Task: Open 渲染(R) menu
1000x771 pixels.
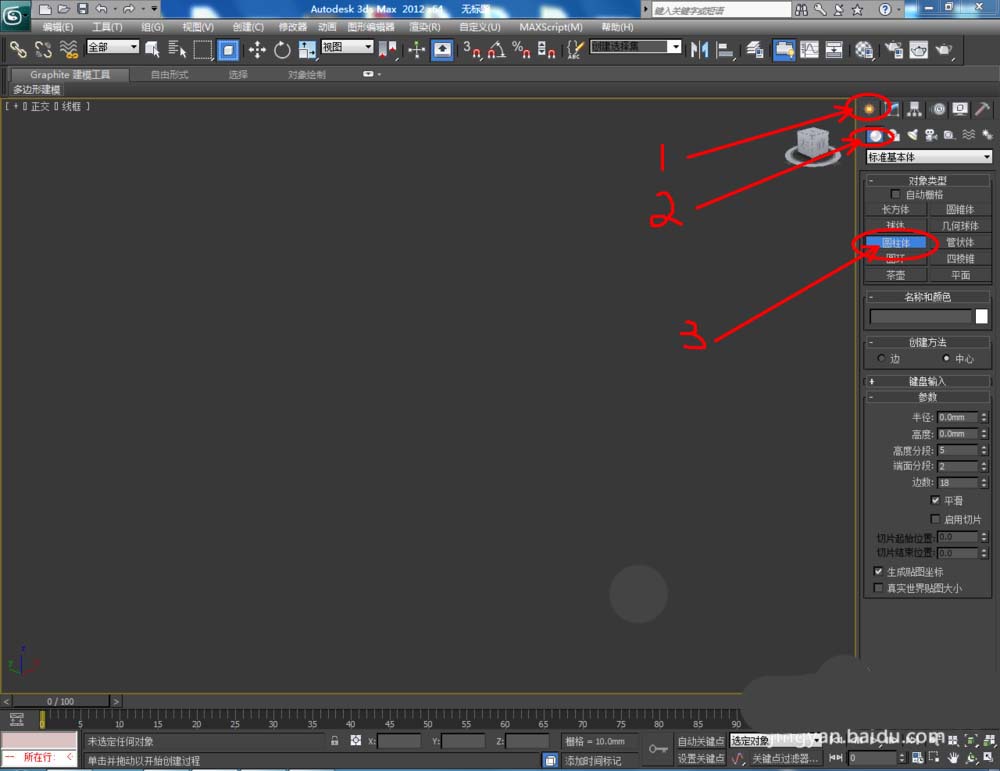Action: (x=425, y=27)
